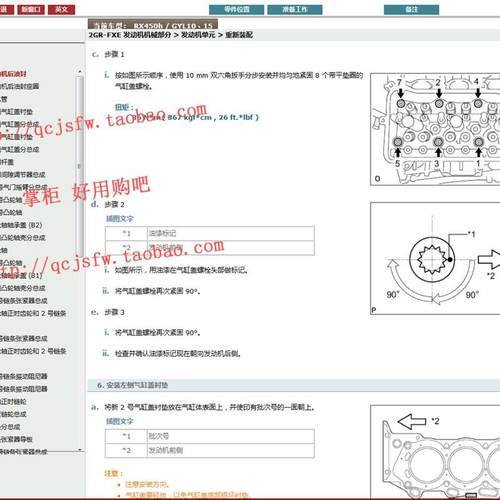Viewport: 500px width, 500px height.
Task: Click breadcrumb link 发动机单元
Action: pyautogui.click(x=198, y=35)
